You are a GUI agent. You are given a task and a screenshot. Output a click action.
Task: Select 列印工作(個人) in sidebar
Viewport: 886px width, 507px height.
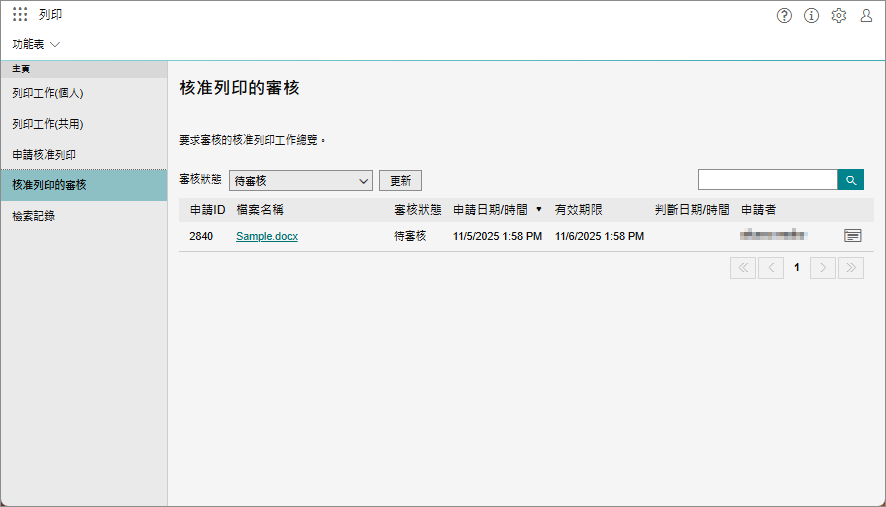48,93
